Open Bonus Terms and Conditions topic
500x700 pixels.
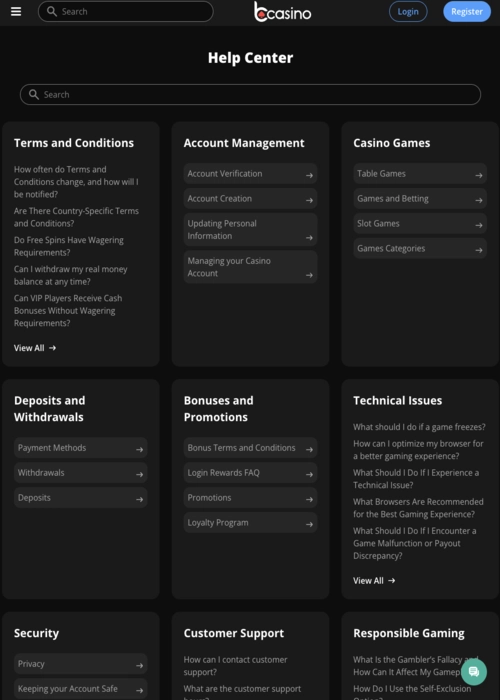[x=250, y=448]
